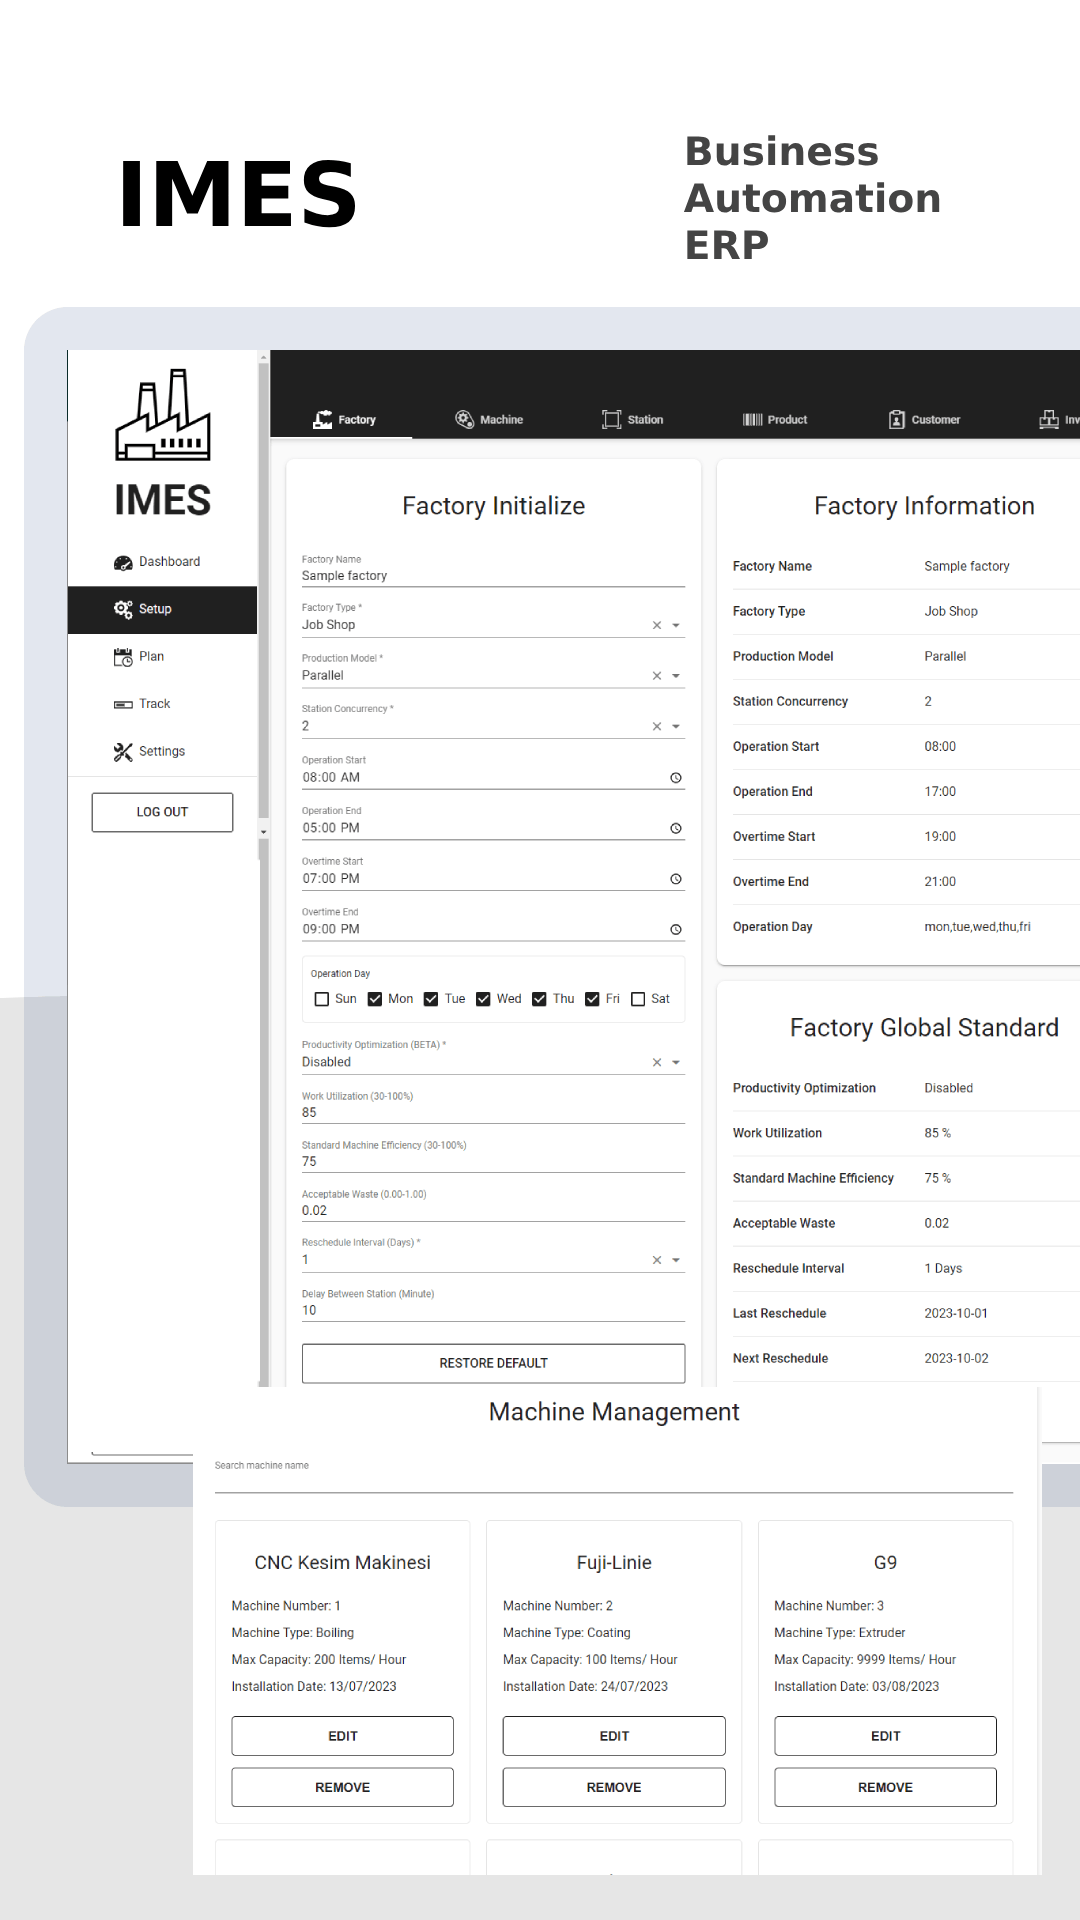Edit the G9 machine
Image resolution: width=1080 pixels, height=1920 pixels.
[x=885, y=1737]
